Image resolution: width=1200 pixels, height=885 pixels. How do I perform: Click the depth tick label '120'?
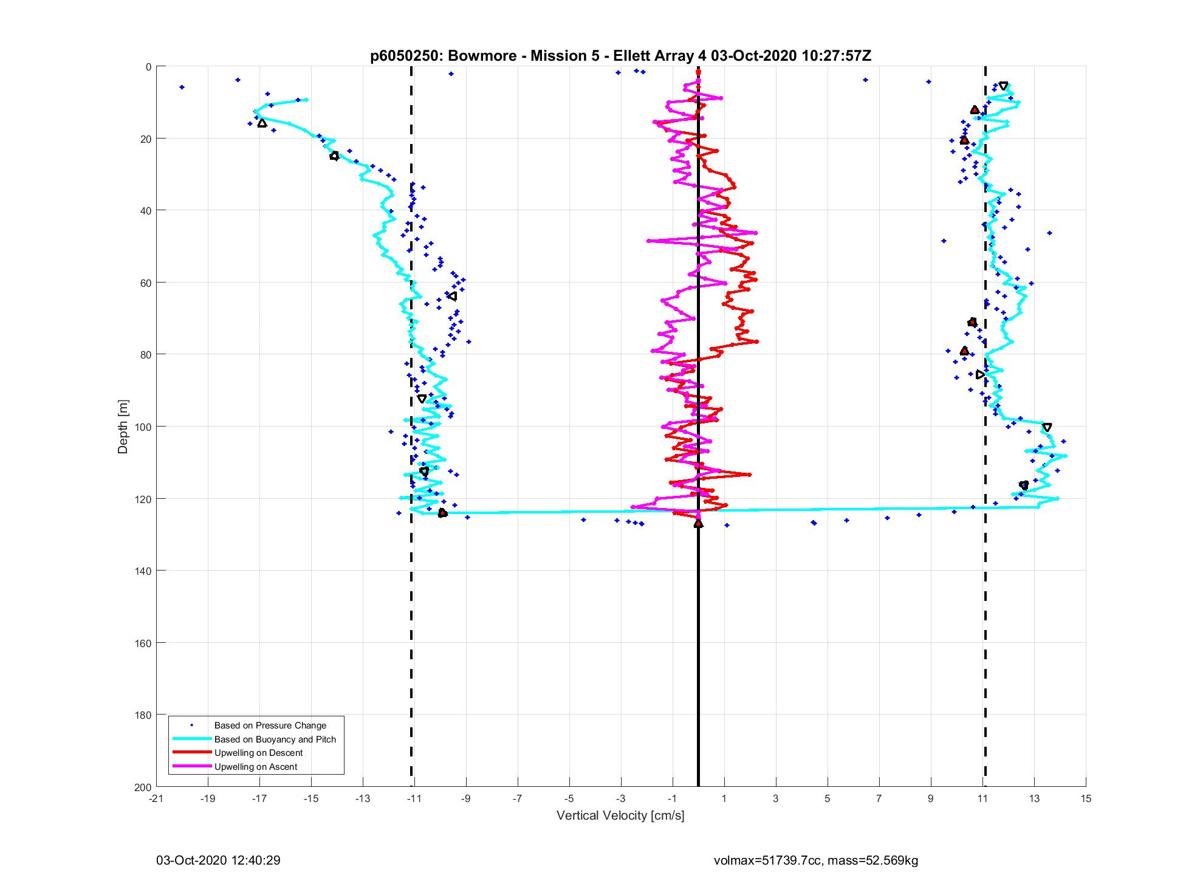tap(142, 499)
